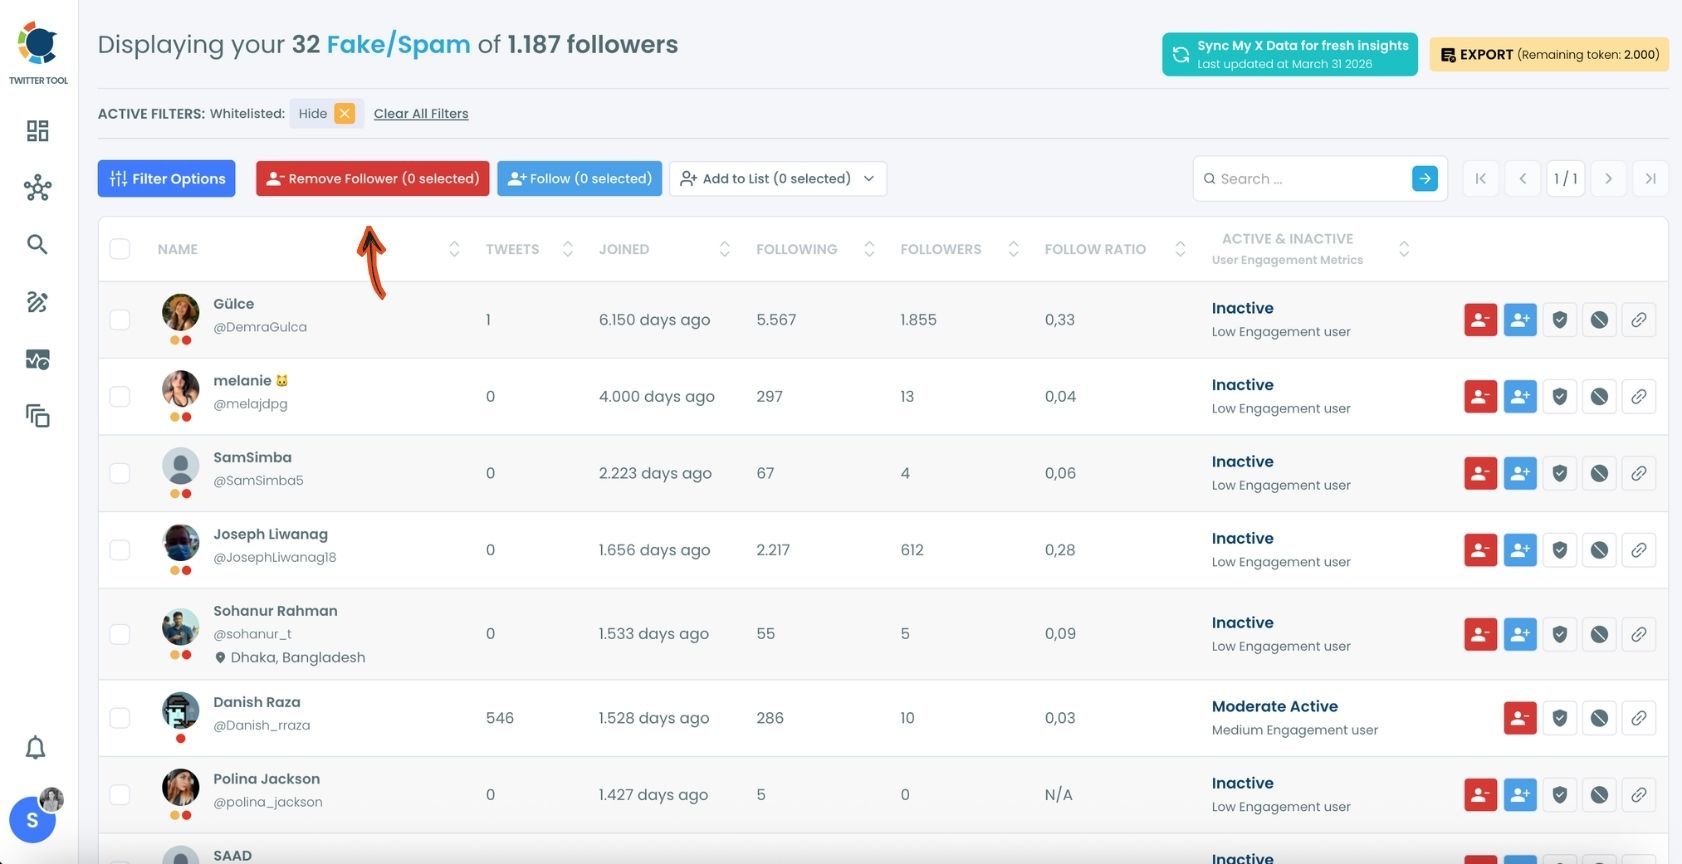The height and width of the screenshot is (864, 1682).
Task: Open the Add to List dropdown
Action: [778, 179]
